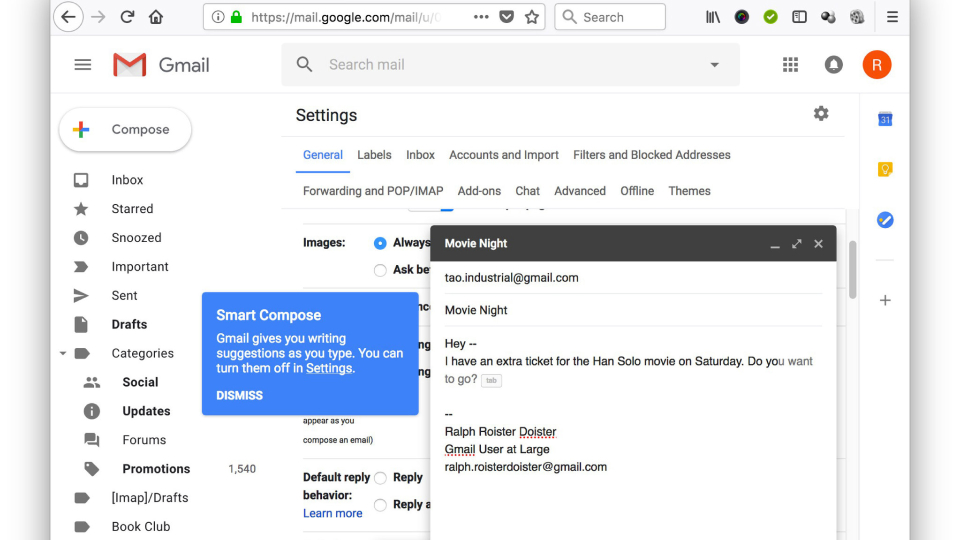Click the settings page vertical scrollbar
Viewport: 960px width, 540px height.
[x=852, y=269]
